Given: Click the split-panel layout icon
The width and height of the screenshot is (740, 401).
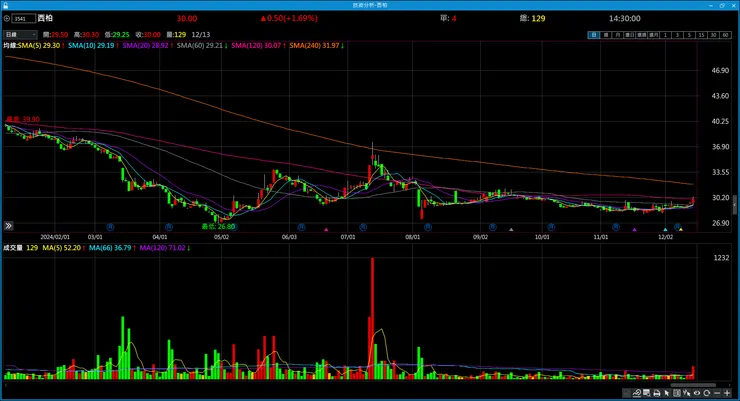Looking at the screenshot, I should point(677,393).
